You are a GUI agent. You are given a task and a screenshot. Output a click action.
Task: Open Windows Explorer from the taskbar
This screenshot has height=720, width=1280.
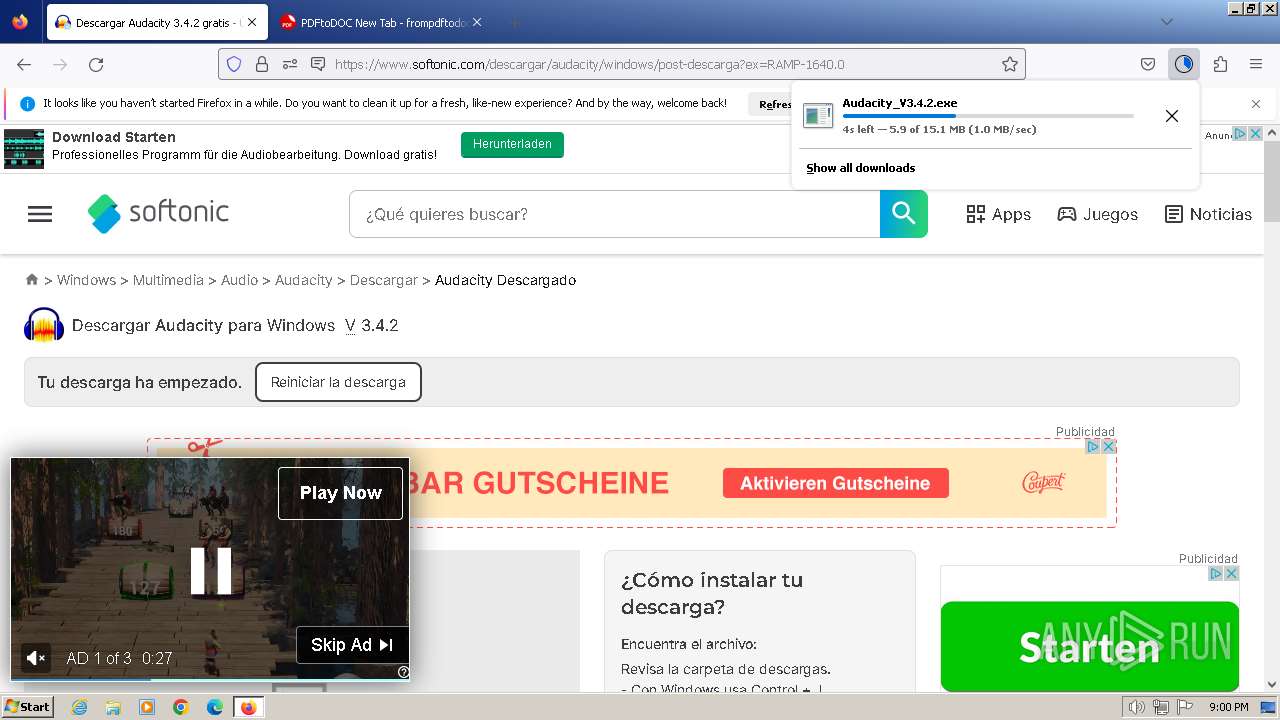click(113, 707)
